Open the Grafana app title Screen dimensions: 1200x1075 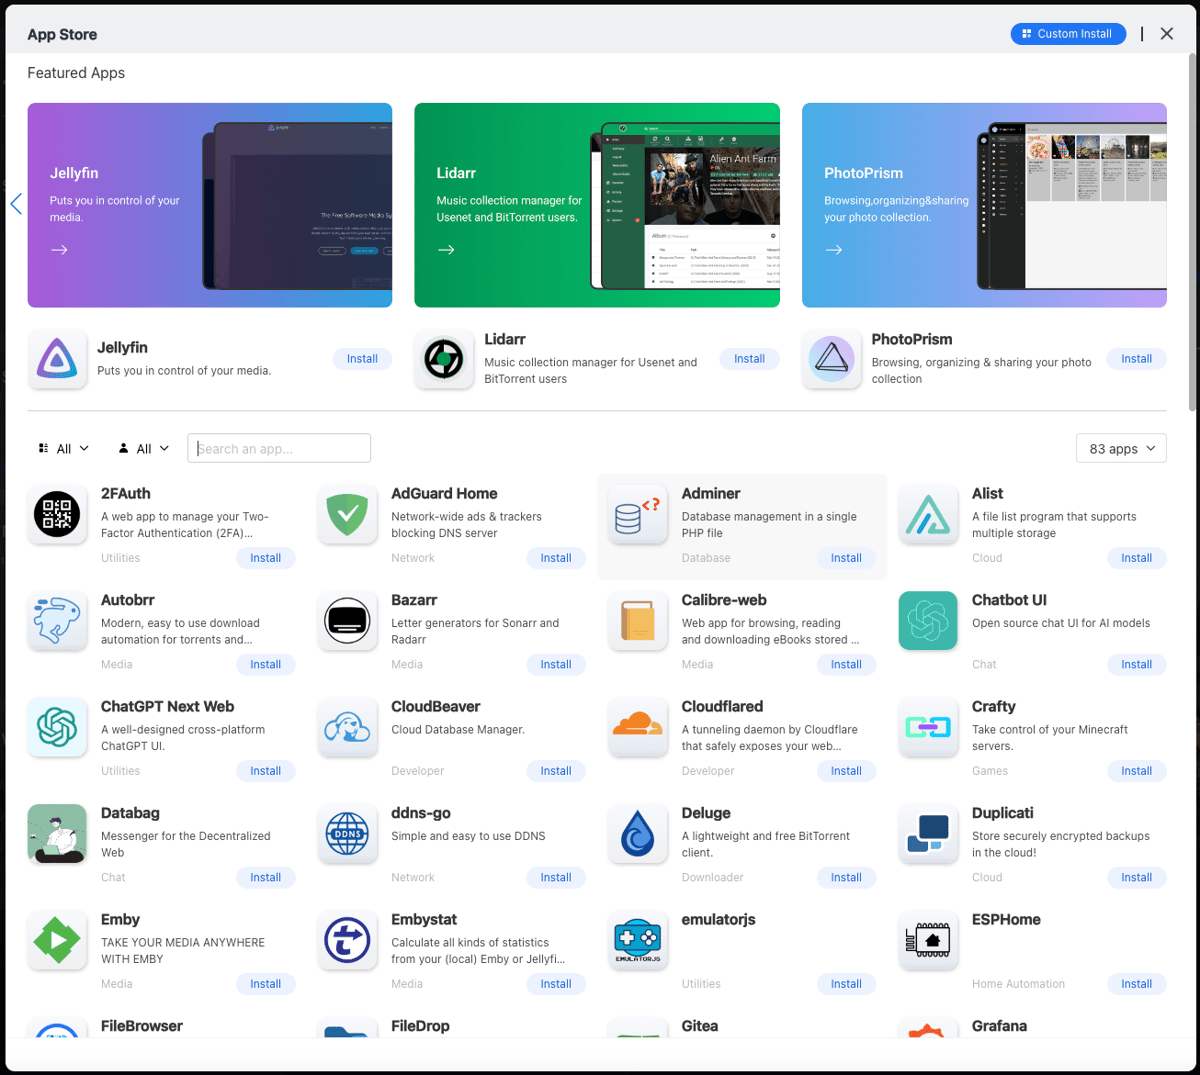tap(999, 1026)
